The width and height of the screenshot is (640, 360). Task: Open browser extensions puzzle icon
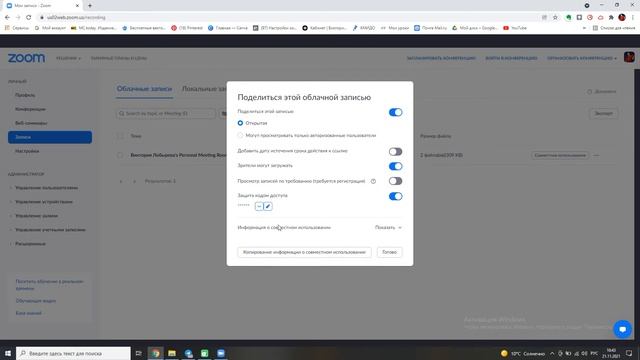[x=611, y=18]
